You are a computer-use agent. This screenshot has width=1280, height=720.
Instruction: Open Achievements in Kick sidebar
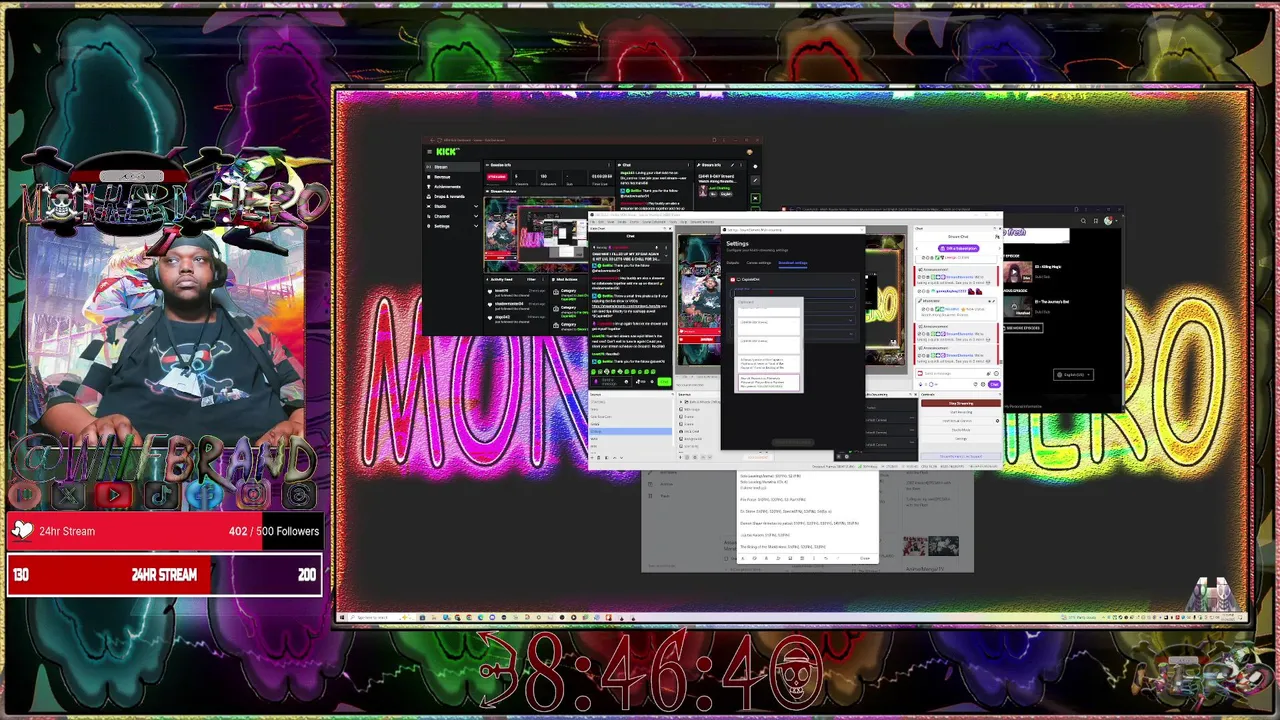coord(451,187)
